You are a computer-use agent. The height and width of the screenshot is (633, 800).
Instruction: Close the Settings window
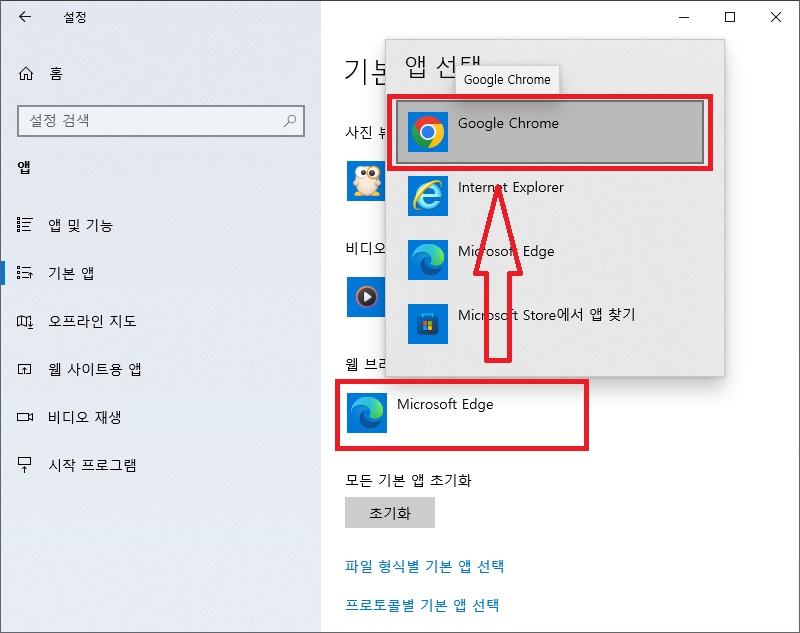pos(776,17)
